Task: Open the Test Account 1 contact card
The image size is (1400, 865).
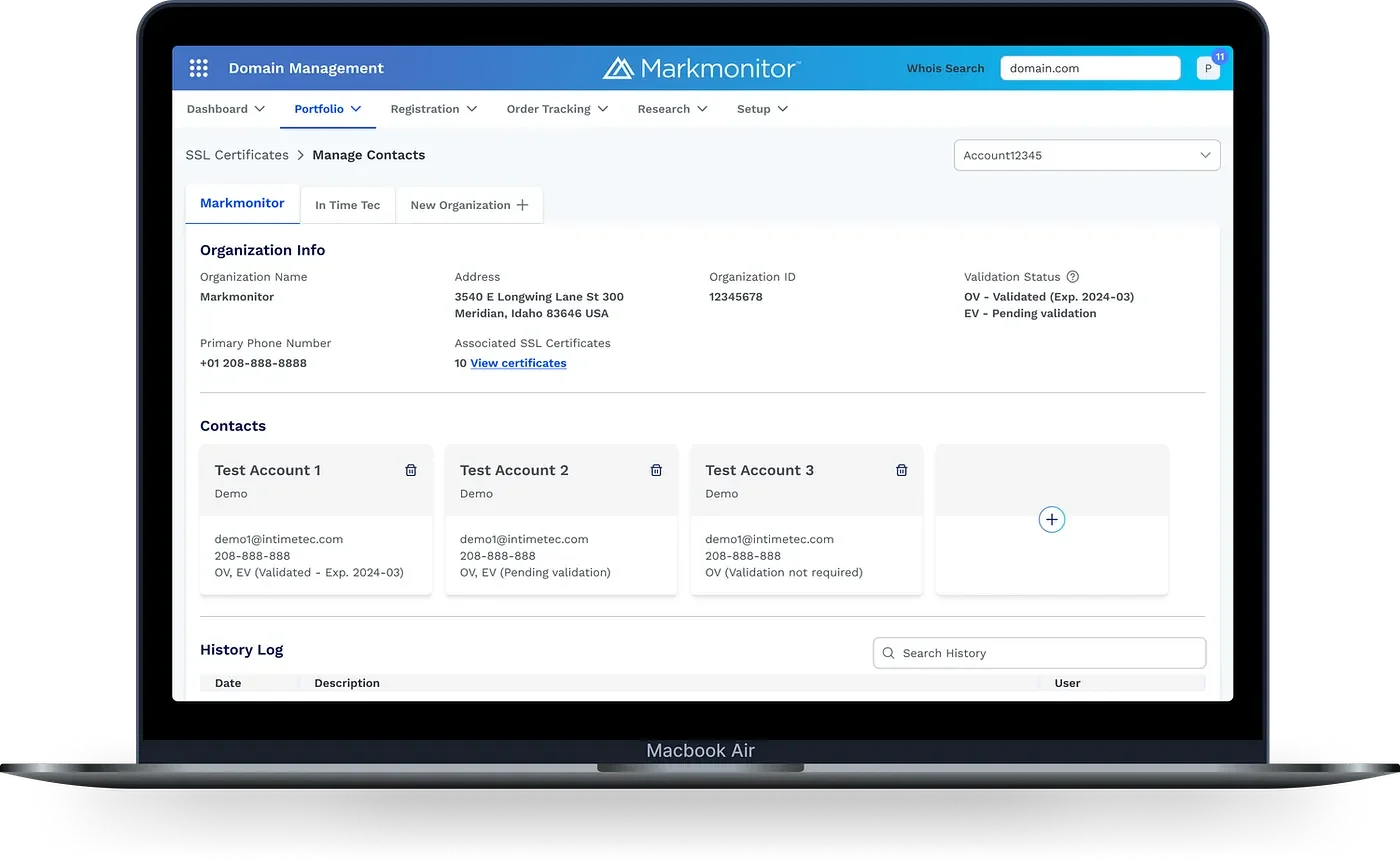Action: [316, 520]
